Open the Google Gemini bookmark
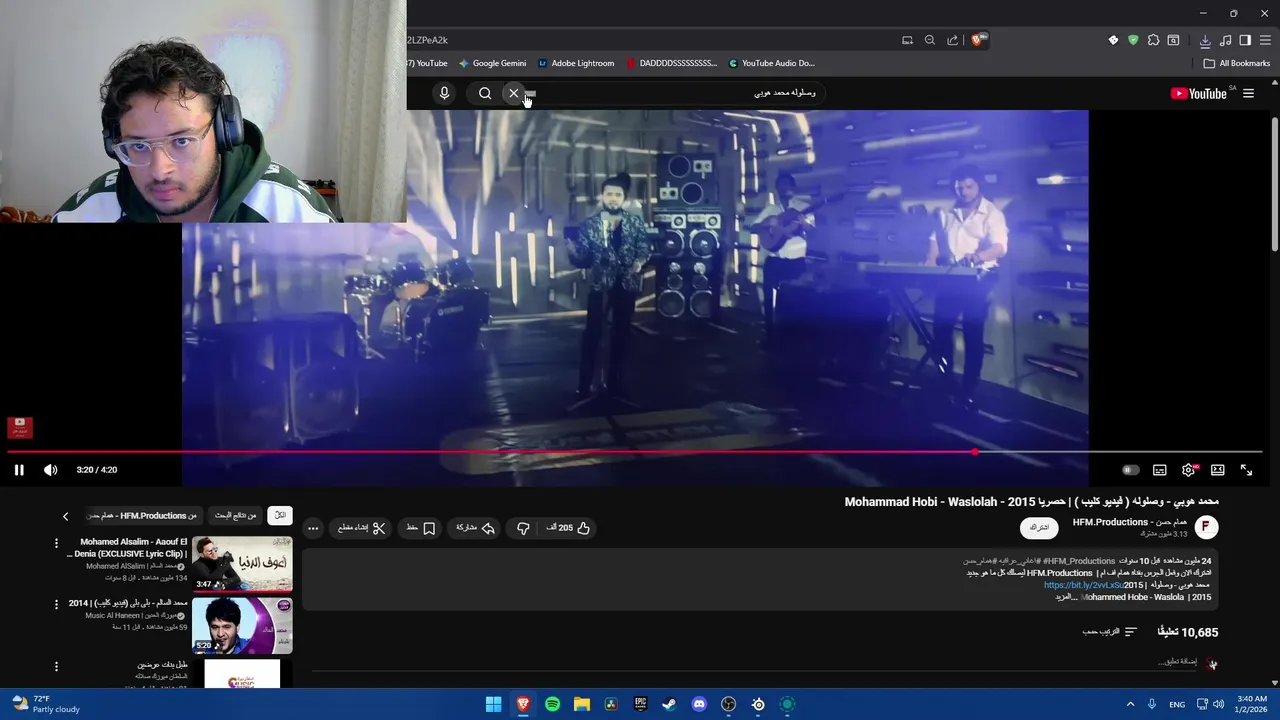Image resolution: width=1280 pixels, height=720 pixels. click(x=492, y=63)
